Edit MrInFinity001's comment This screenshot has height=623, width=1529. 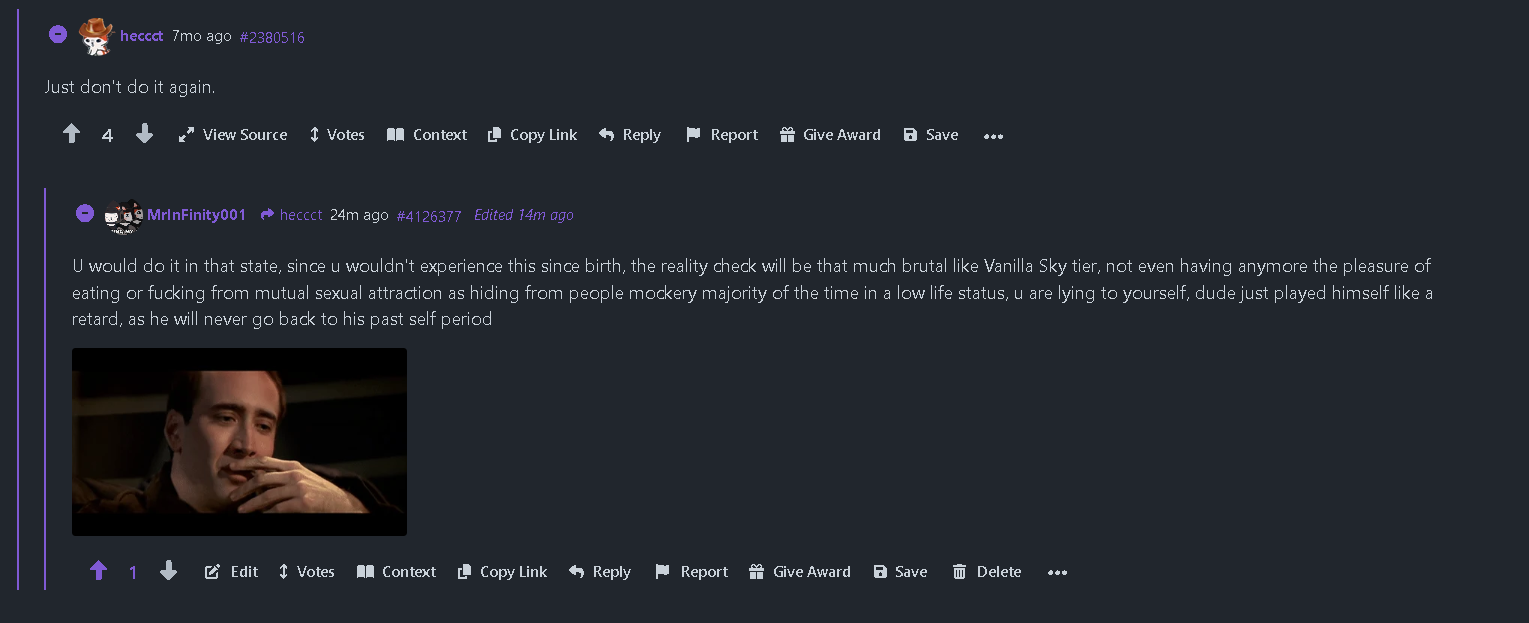click(231, 572)
